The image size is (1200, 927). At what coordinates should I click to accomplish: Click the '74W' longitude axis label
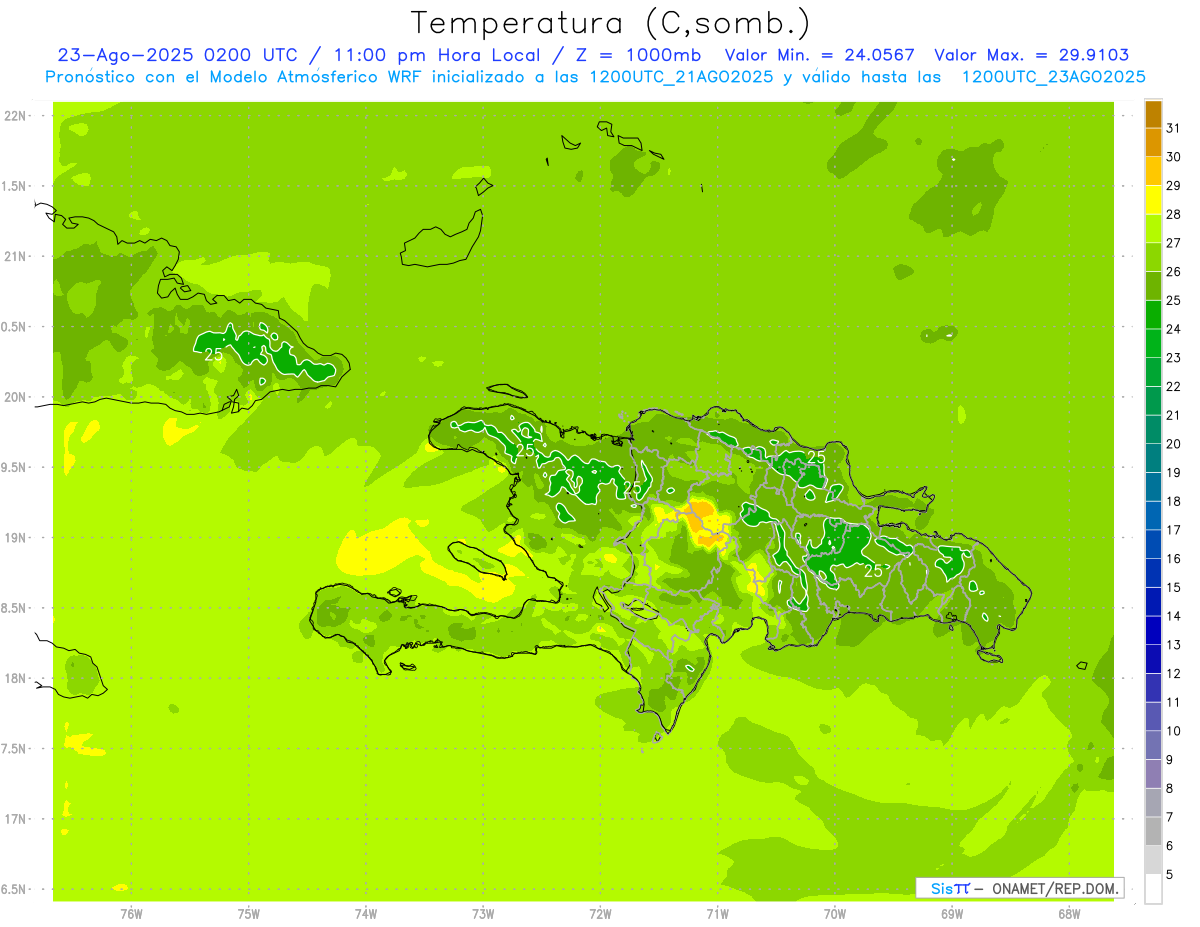pyautogui.click(x=366, y=914)
